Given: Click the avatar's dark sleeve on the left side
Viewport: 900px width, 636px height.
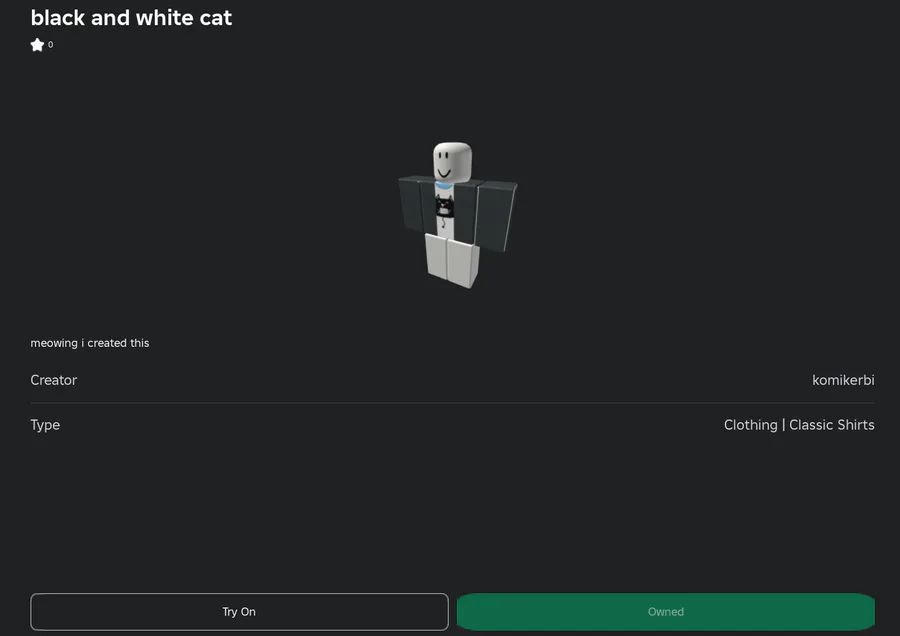Looking at the screenshot, I should coord(411,204).
